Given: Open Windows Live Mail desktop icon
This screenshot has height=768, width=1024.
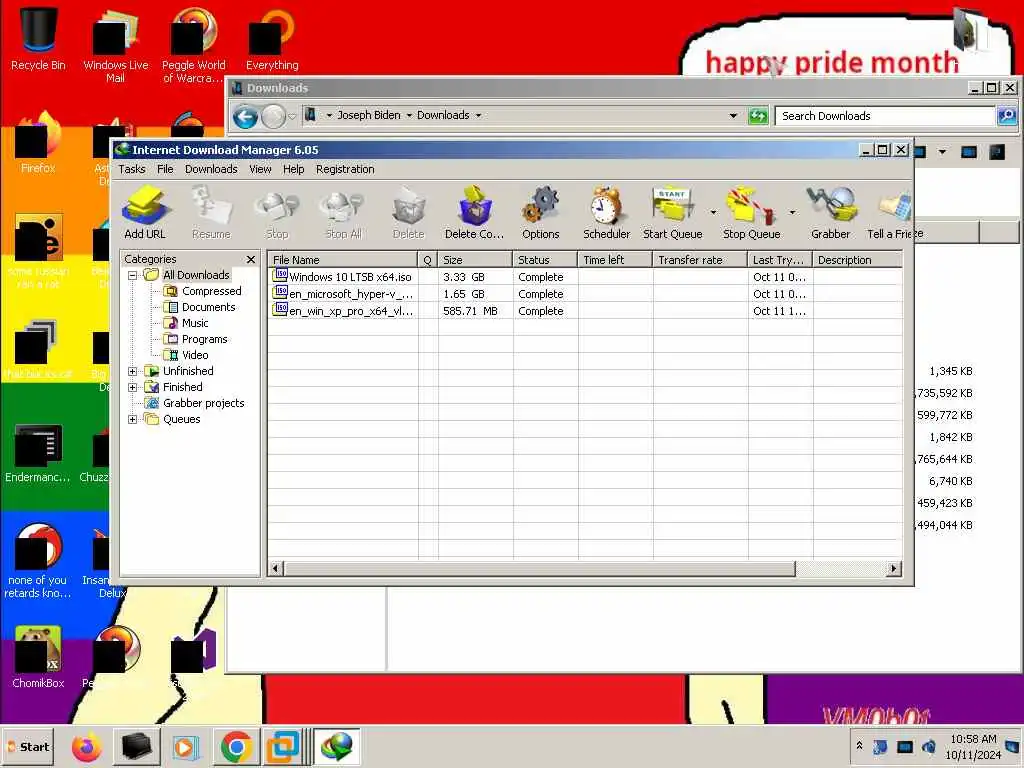Looking at the screenshot, I should pos(116,46).
